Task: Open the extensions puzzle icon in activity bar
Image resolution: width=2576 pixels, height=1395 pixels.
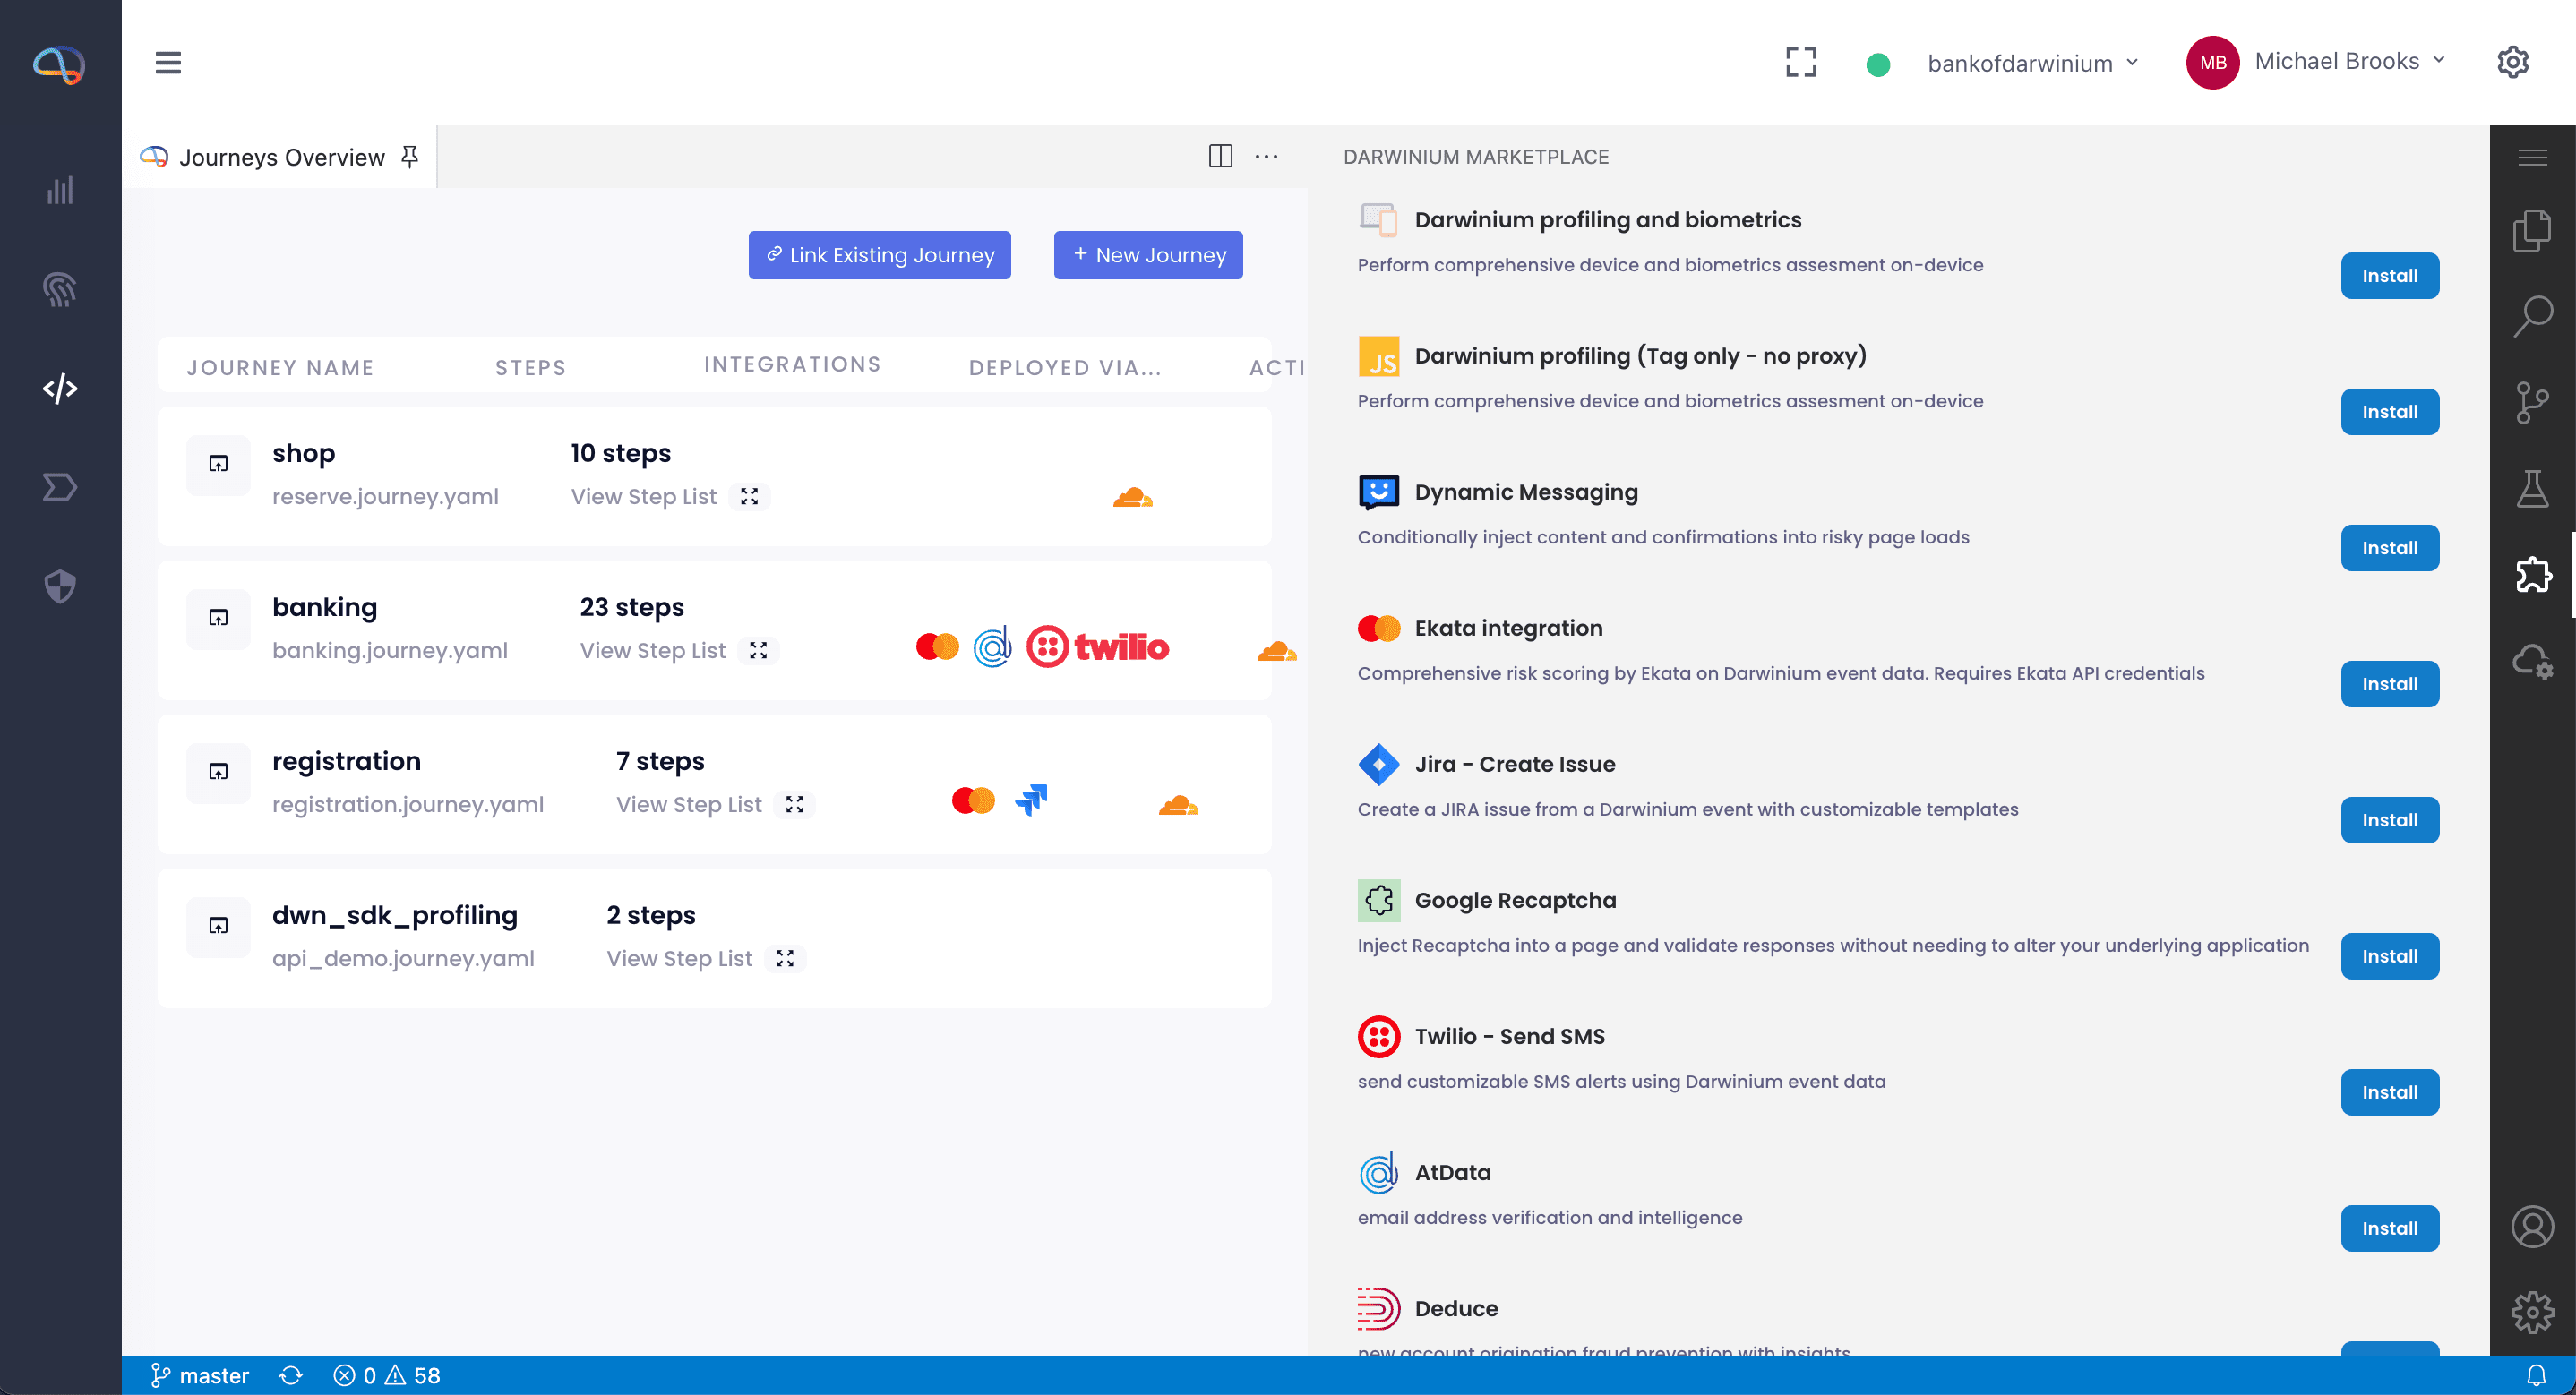Action: point(2532,574)
